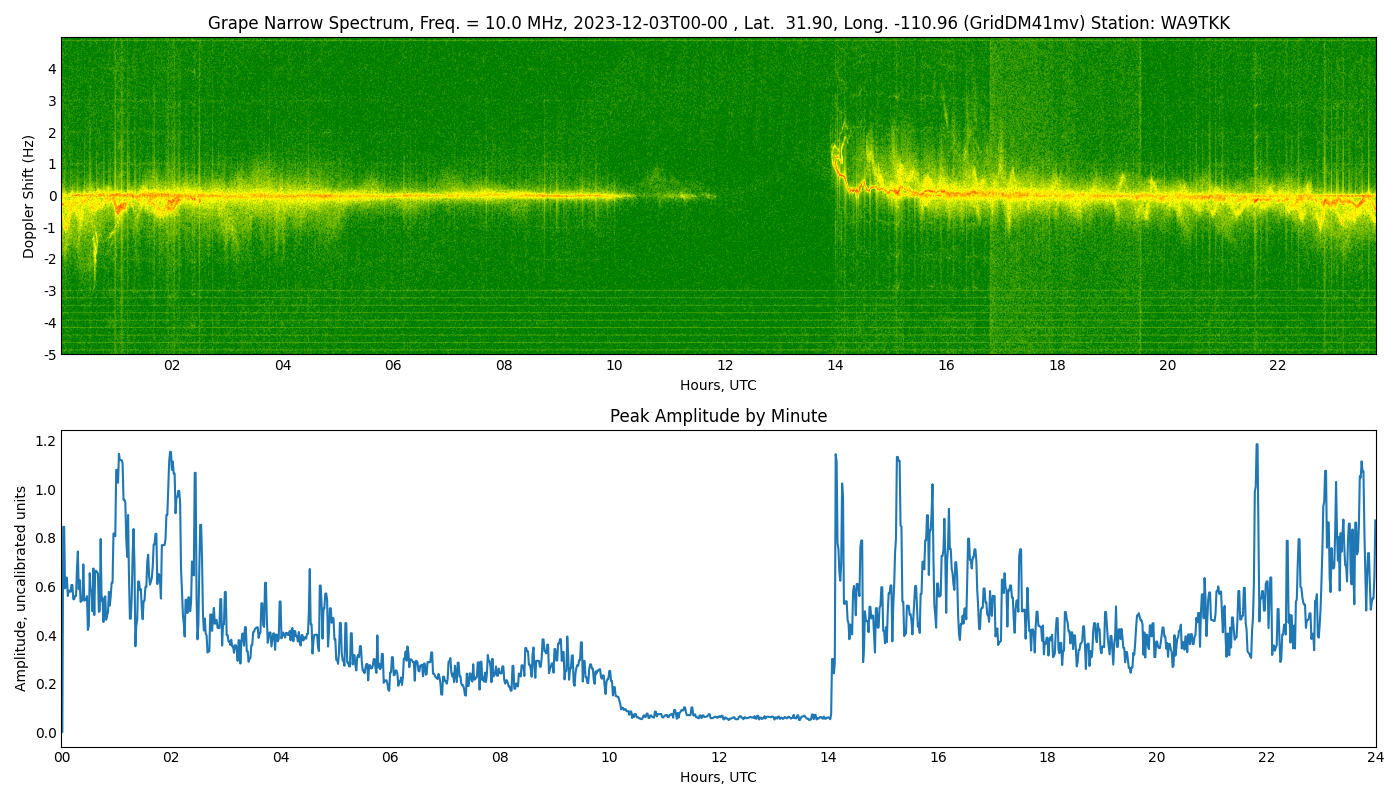The height and width of the screenshot is (800, 1400).
Task: Click spectrogram hour tick 22
Action: click(x=1278, y=366)
